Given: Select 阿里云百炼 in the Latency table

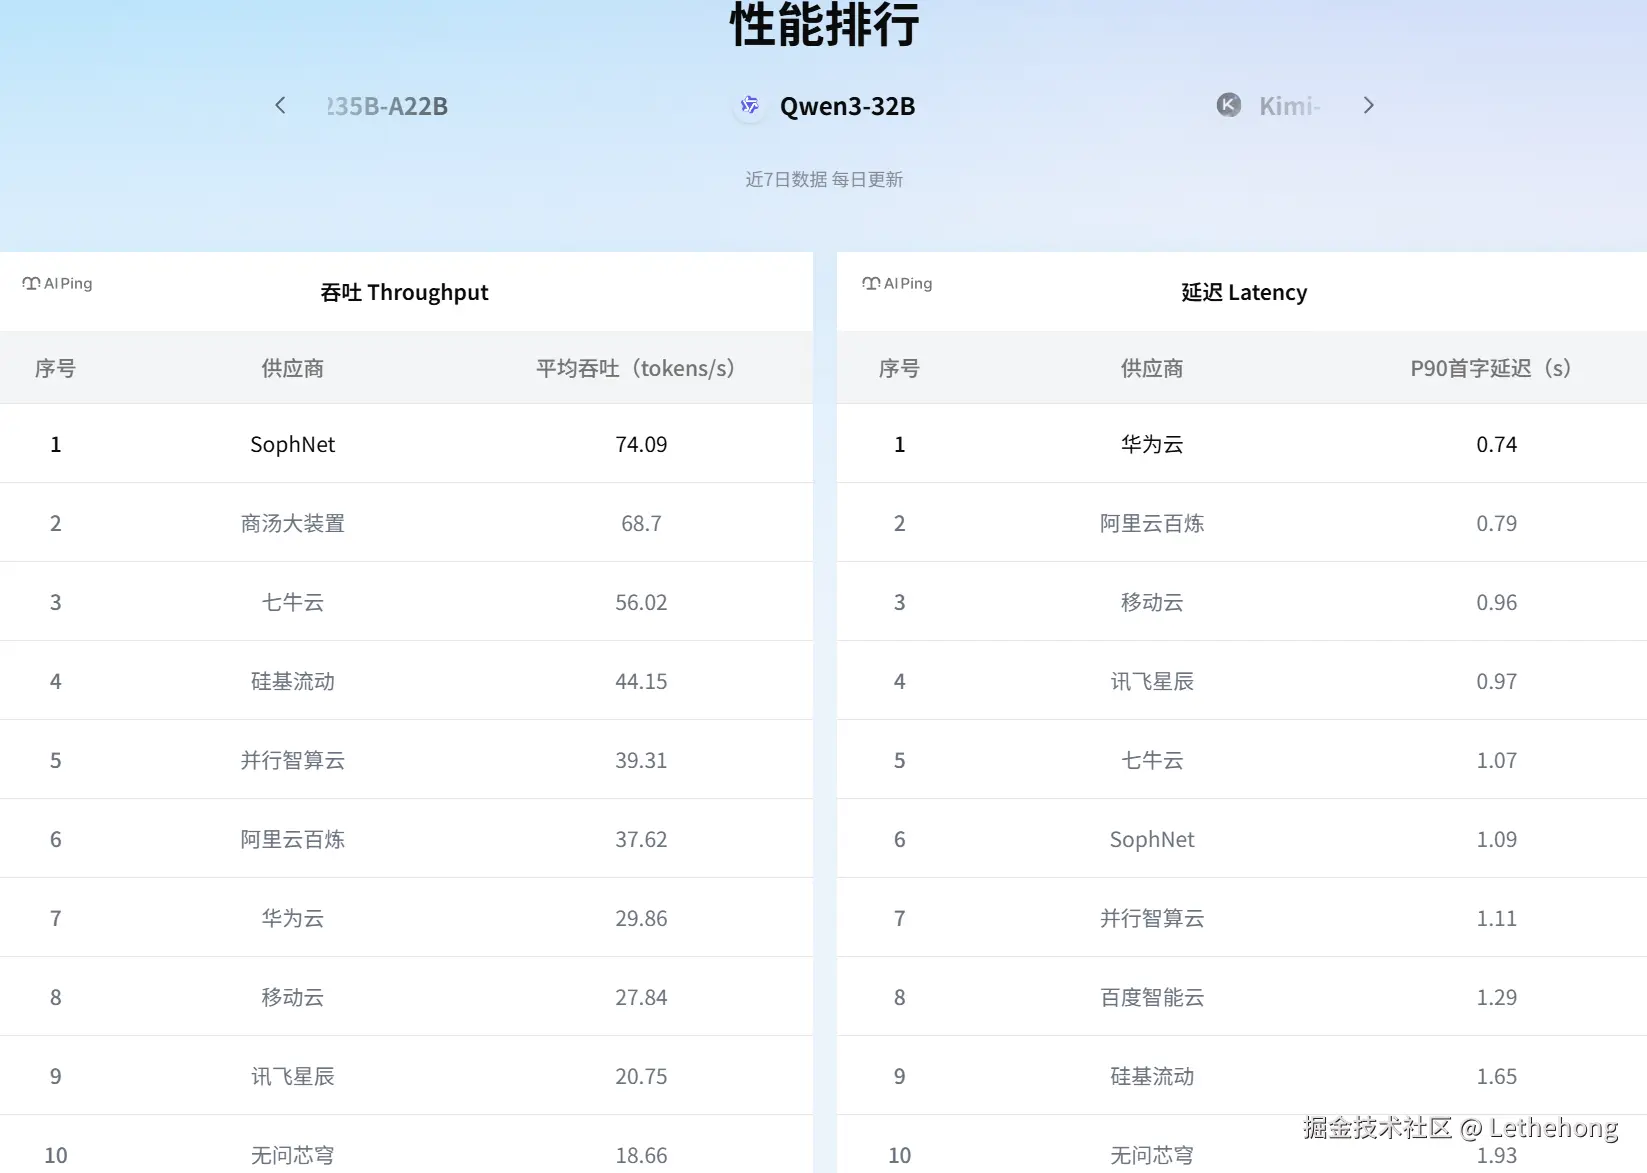Looking at the screenshot, I should click(x=1152, y=523).
